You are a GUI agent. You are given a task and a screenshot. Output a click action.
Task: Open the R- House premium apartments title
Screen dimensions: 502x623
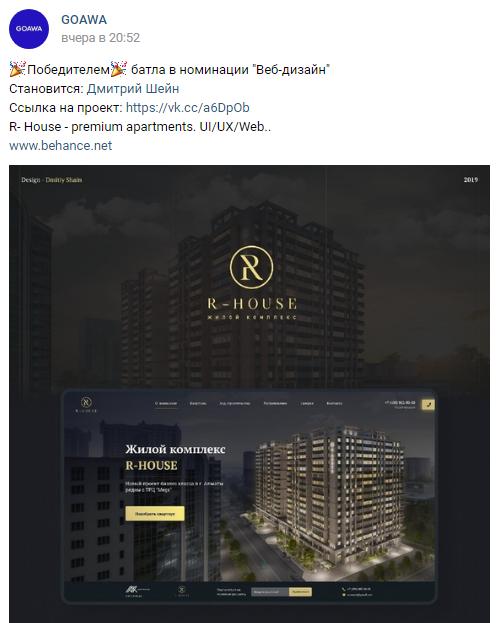140,127
